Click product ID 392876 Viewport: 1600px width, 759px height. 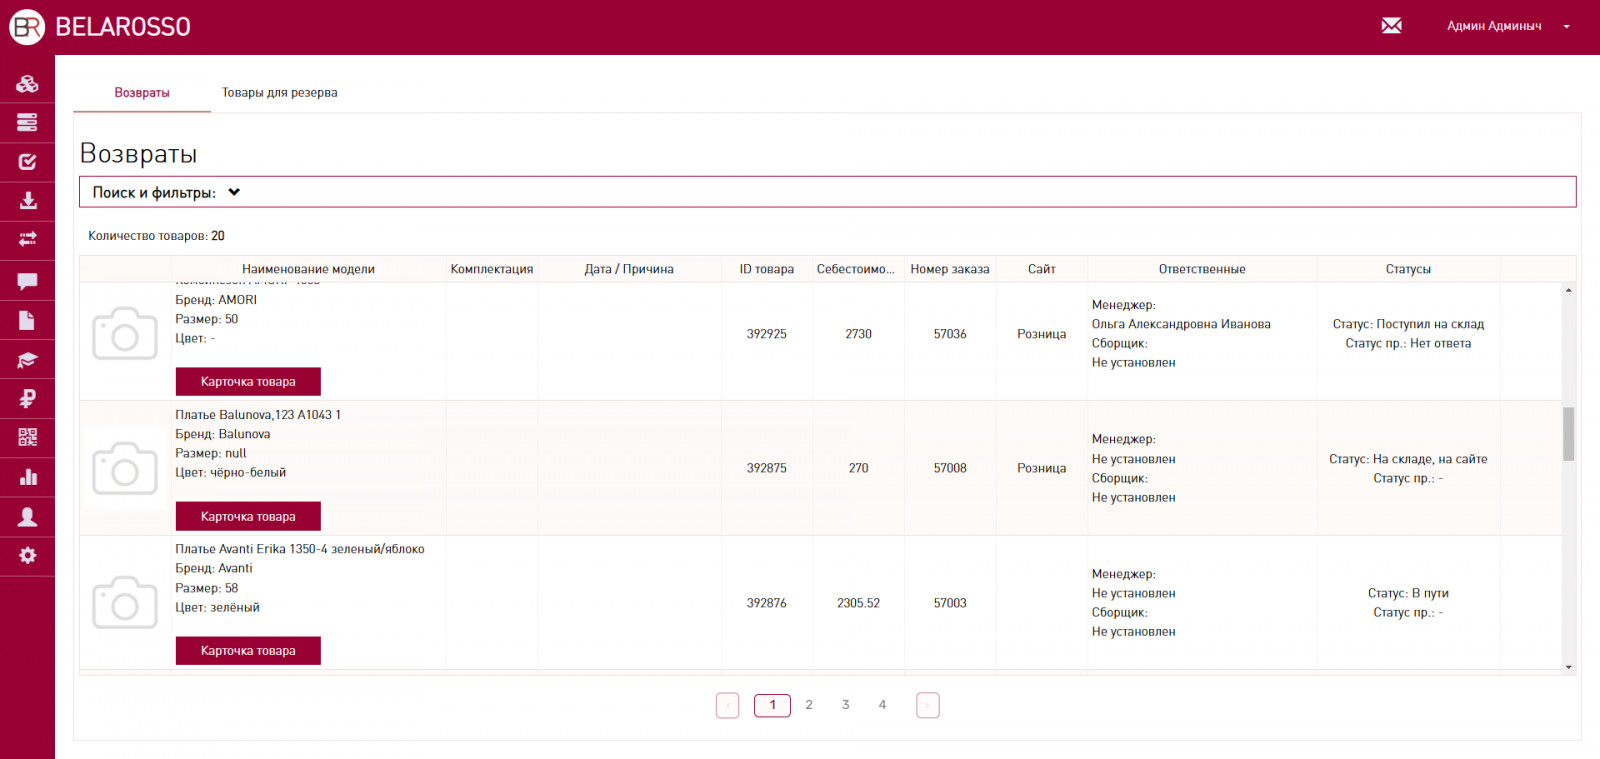(767, 603)
